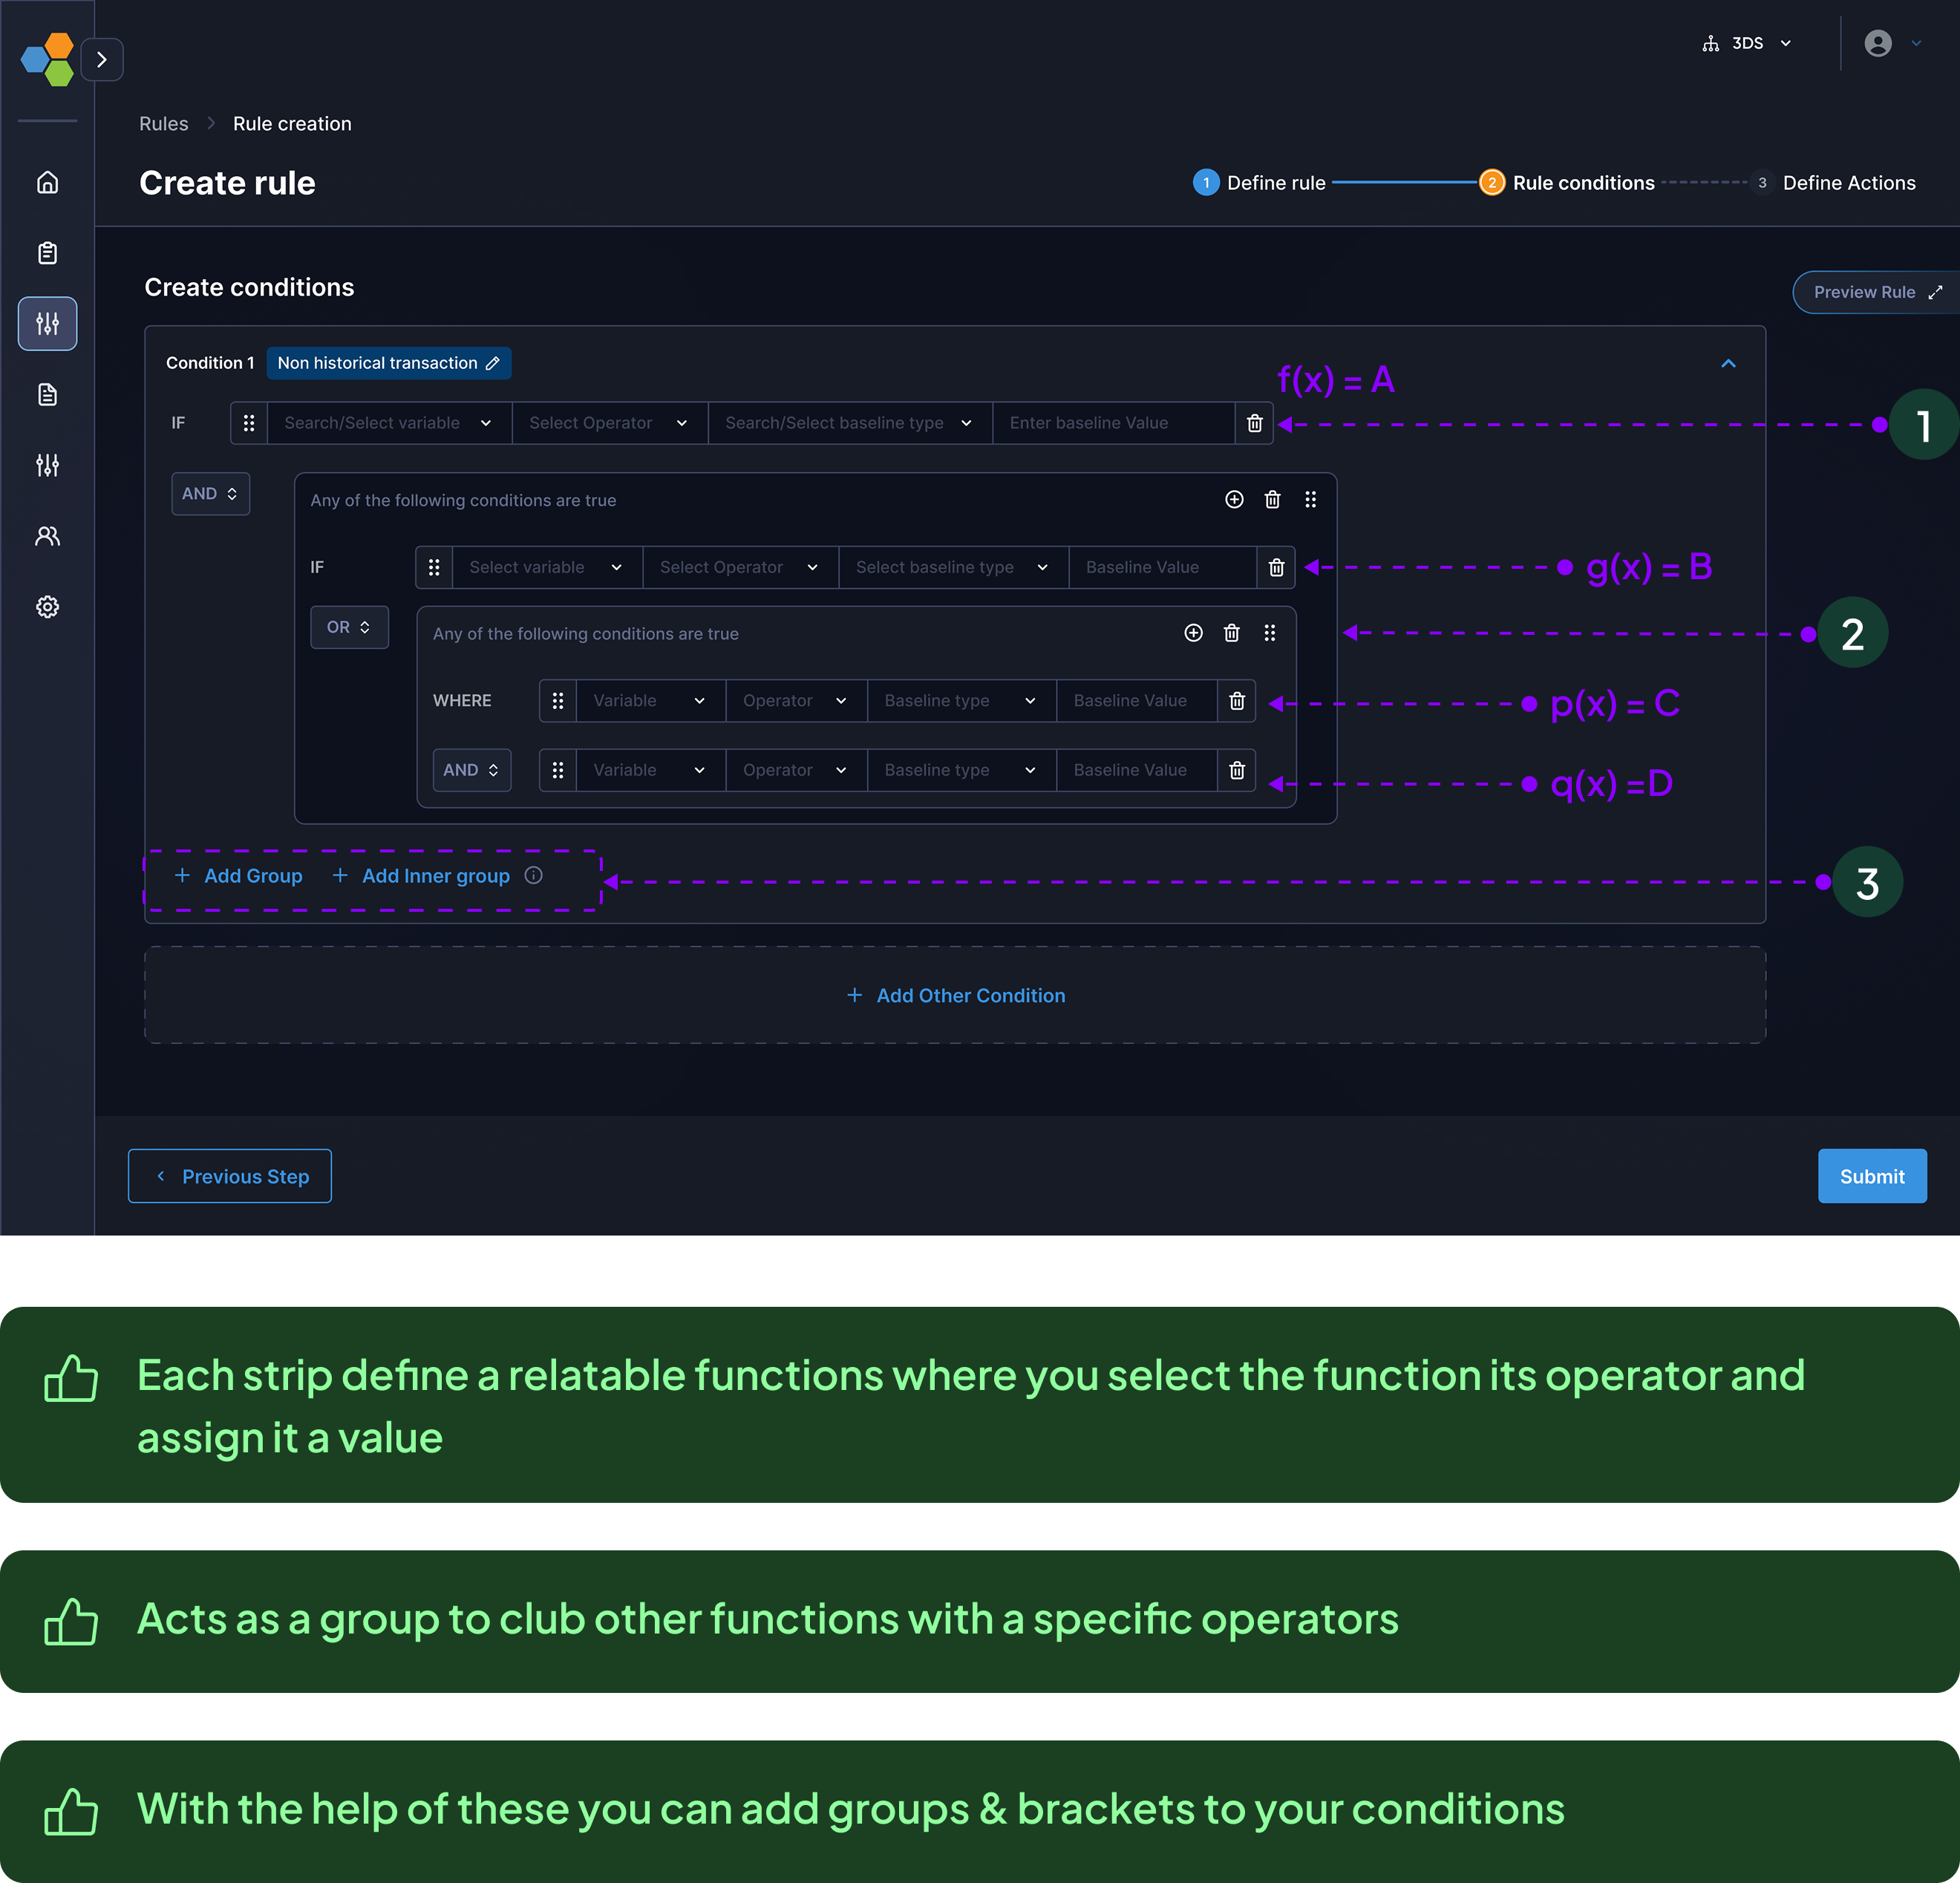Click drag handle of WHERE row
Screen dimensions: 1960x1883
[x=558, y=701]
